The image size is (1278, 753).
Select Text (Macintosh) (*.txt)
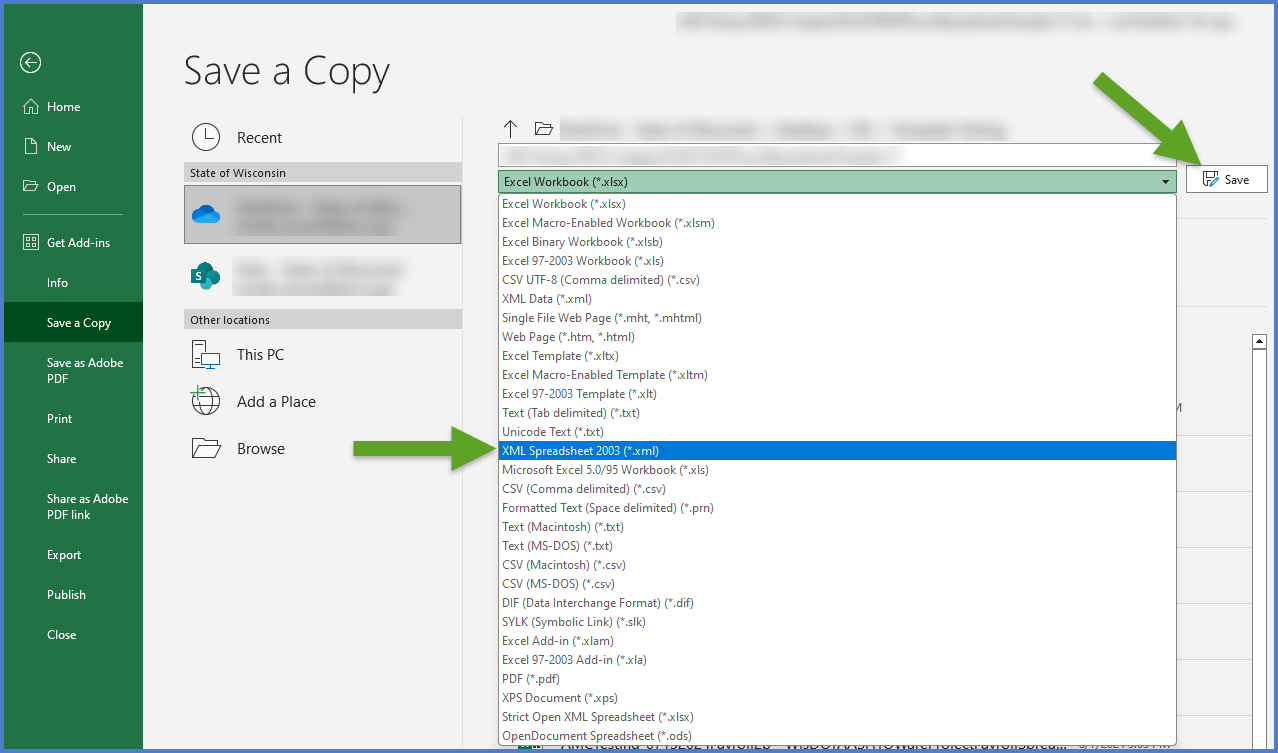pyautogui.click(x=837, y=527)
